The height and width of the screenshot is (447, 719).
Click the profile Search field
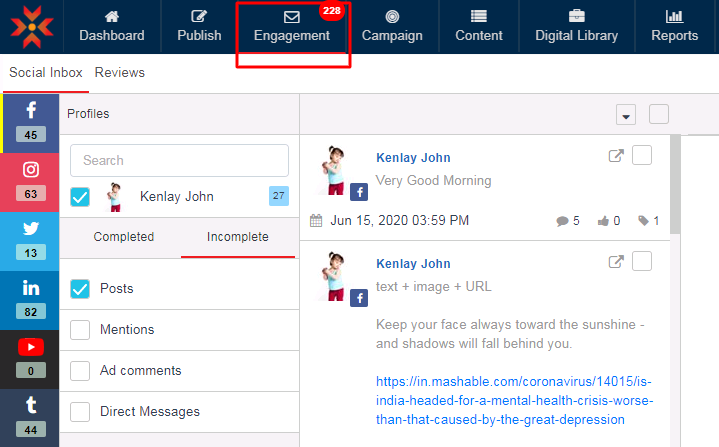click(180, 160)
